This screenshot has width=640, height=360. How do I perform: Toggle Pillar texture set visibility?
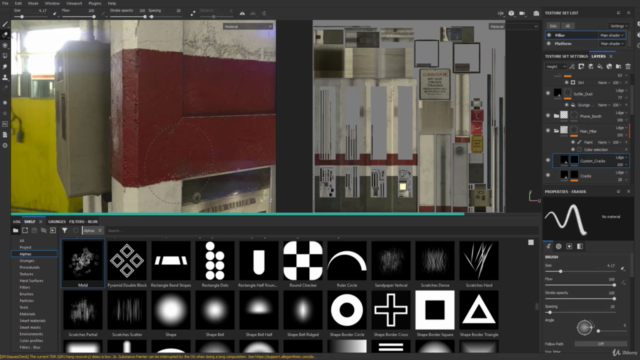(549, 36)
